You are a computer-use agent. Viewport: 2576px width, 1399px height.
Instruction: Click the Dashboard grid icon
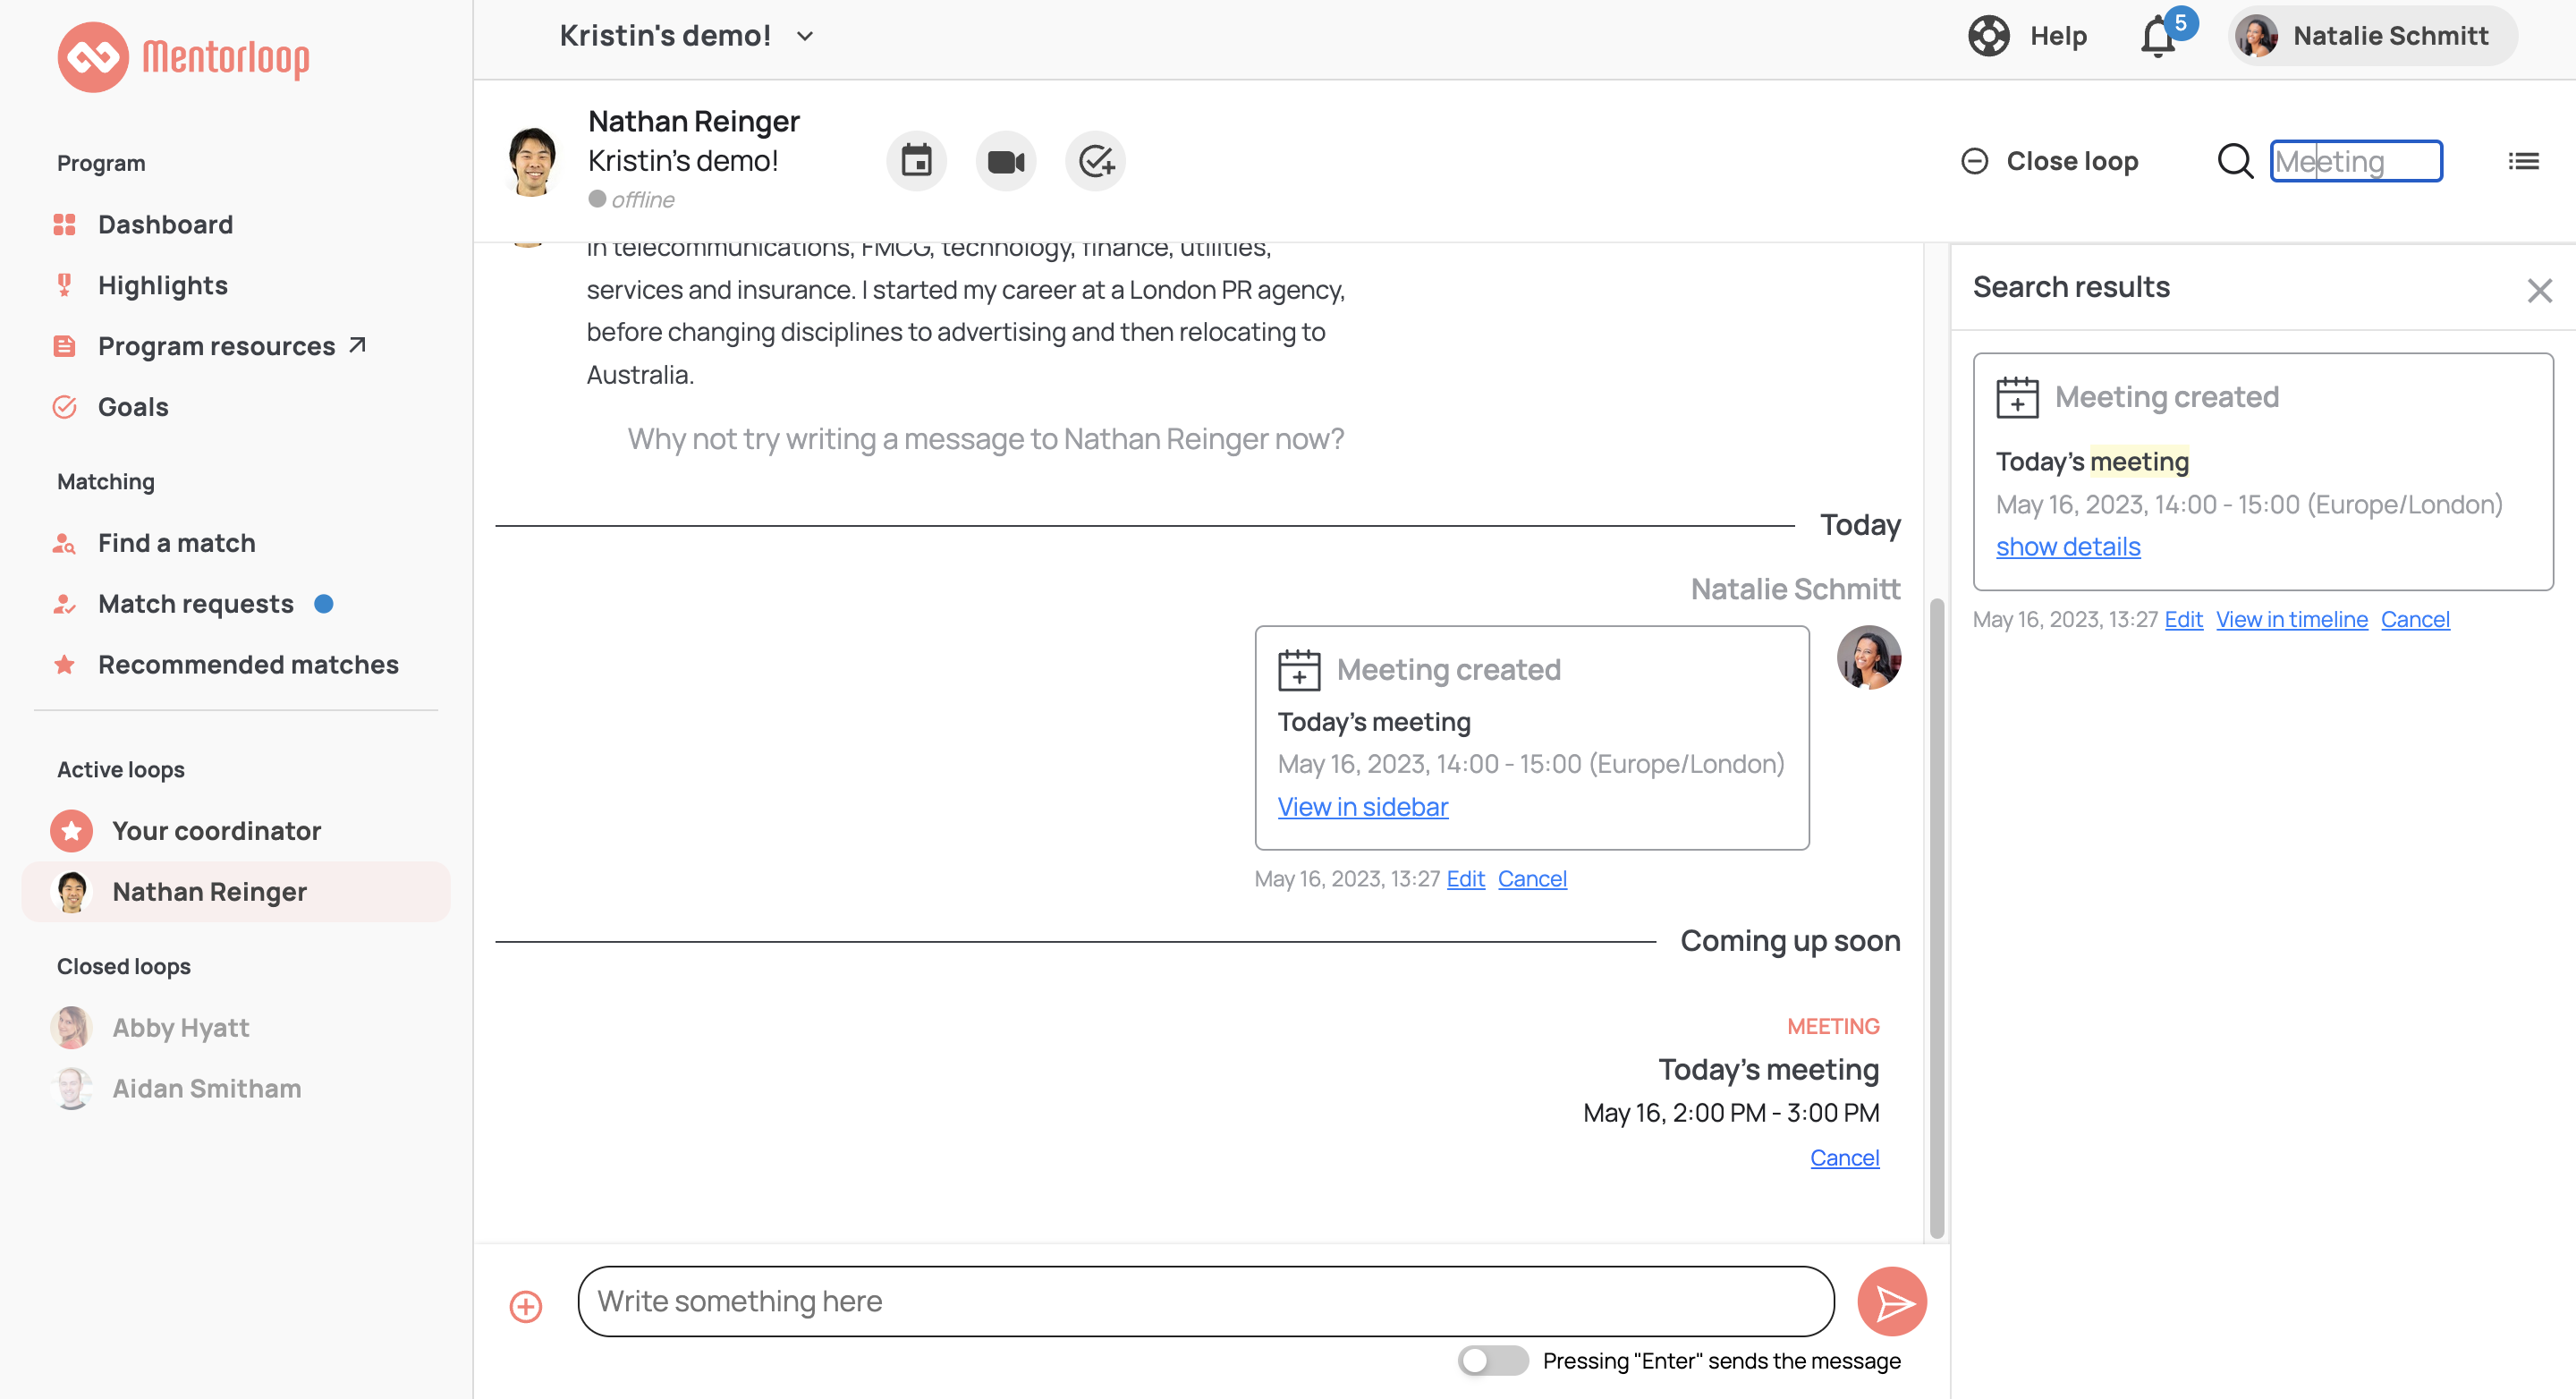coord(64,224)
